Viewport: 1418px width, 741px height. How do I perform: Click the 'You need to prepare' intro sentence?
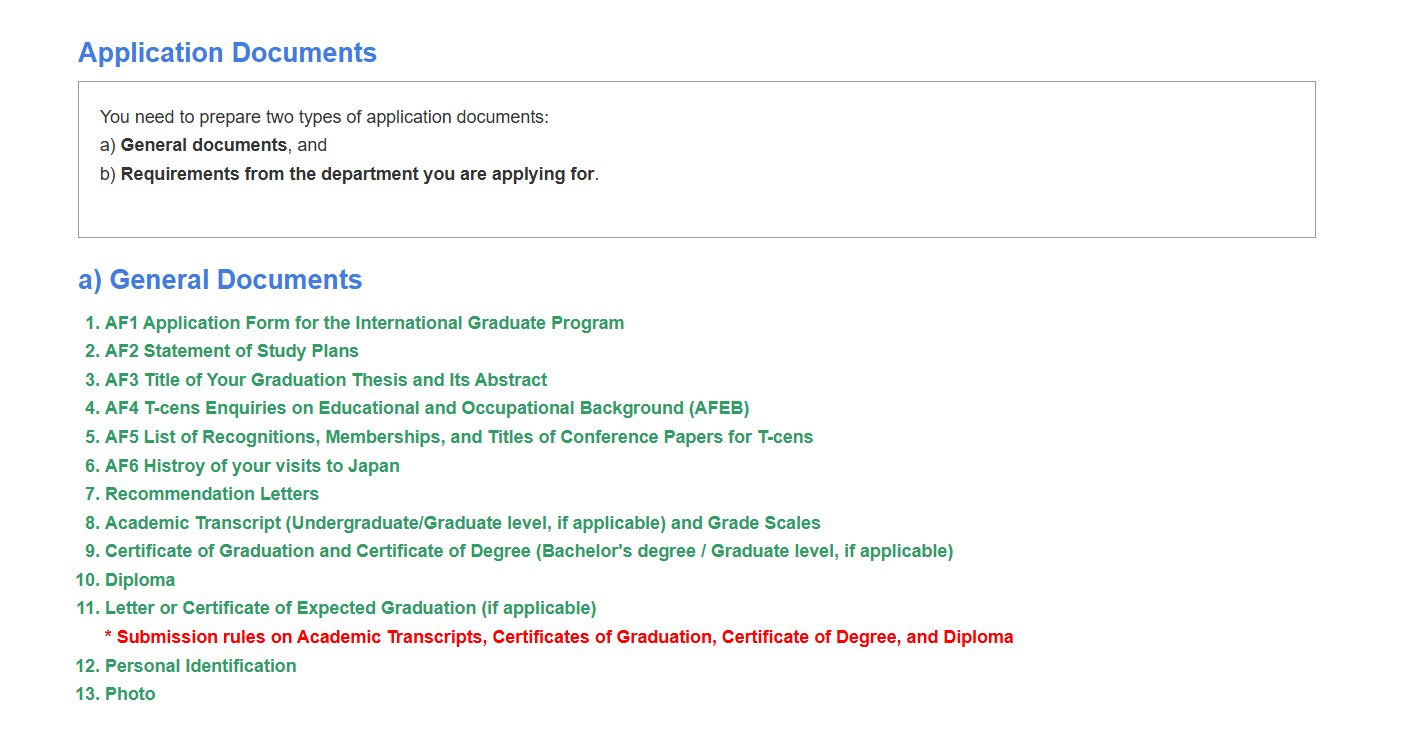pos(324,117)
